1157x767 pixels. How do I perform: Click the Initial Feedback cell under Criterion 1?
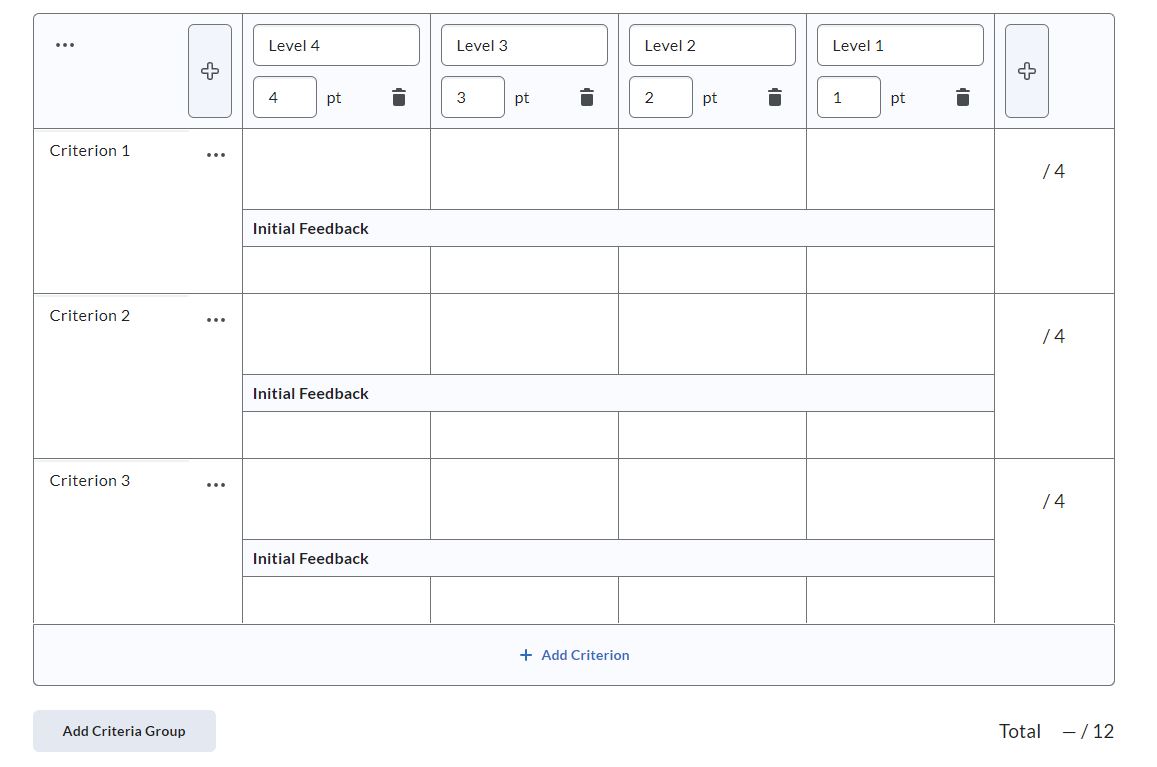click(617, 228)
